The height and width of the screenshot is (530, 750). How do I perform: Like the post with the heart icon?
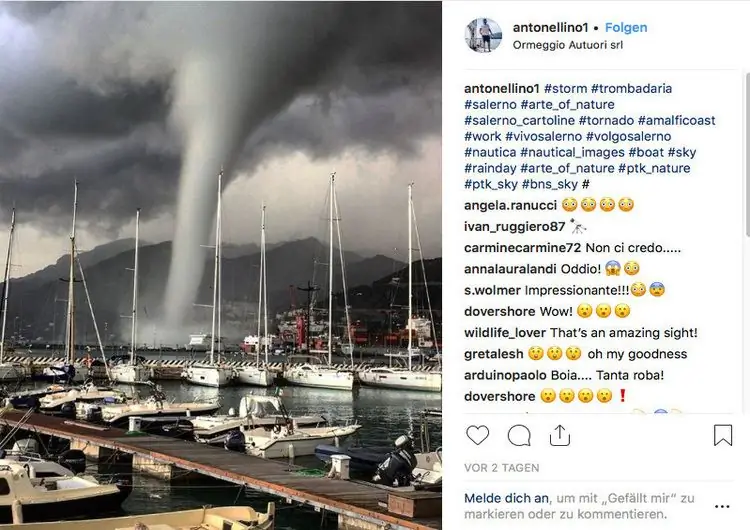click(x=477, y=435)
